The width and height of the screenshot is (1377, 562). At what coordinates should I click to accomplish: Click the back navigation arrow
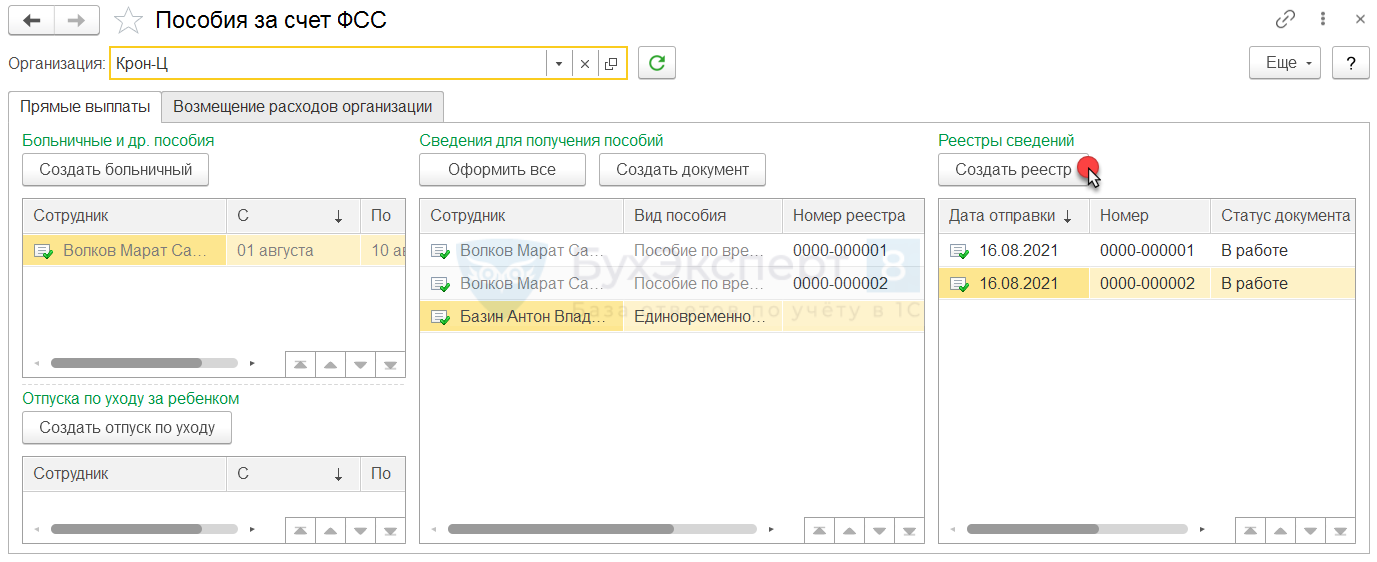coord(31,20)
